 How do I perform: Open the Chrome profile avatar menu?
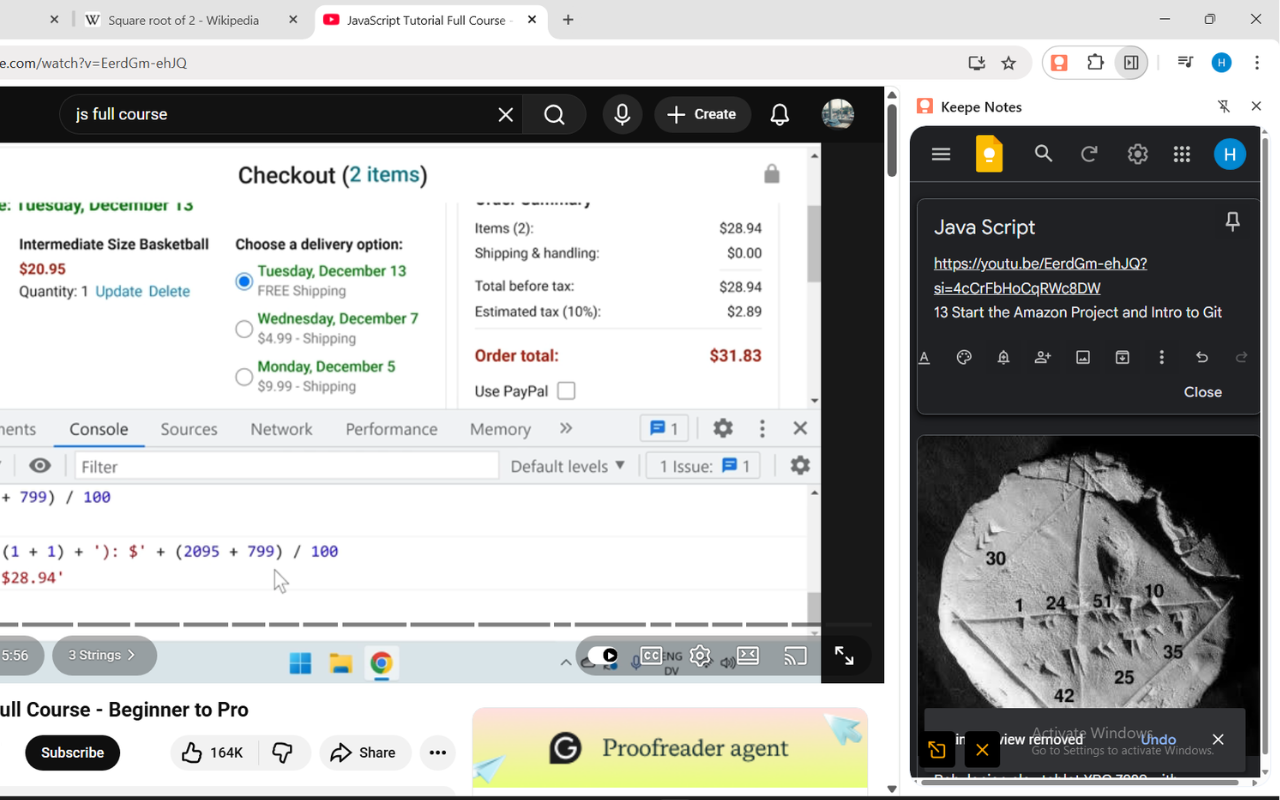[x=1221, y=63]
